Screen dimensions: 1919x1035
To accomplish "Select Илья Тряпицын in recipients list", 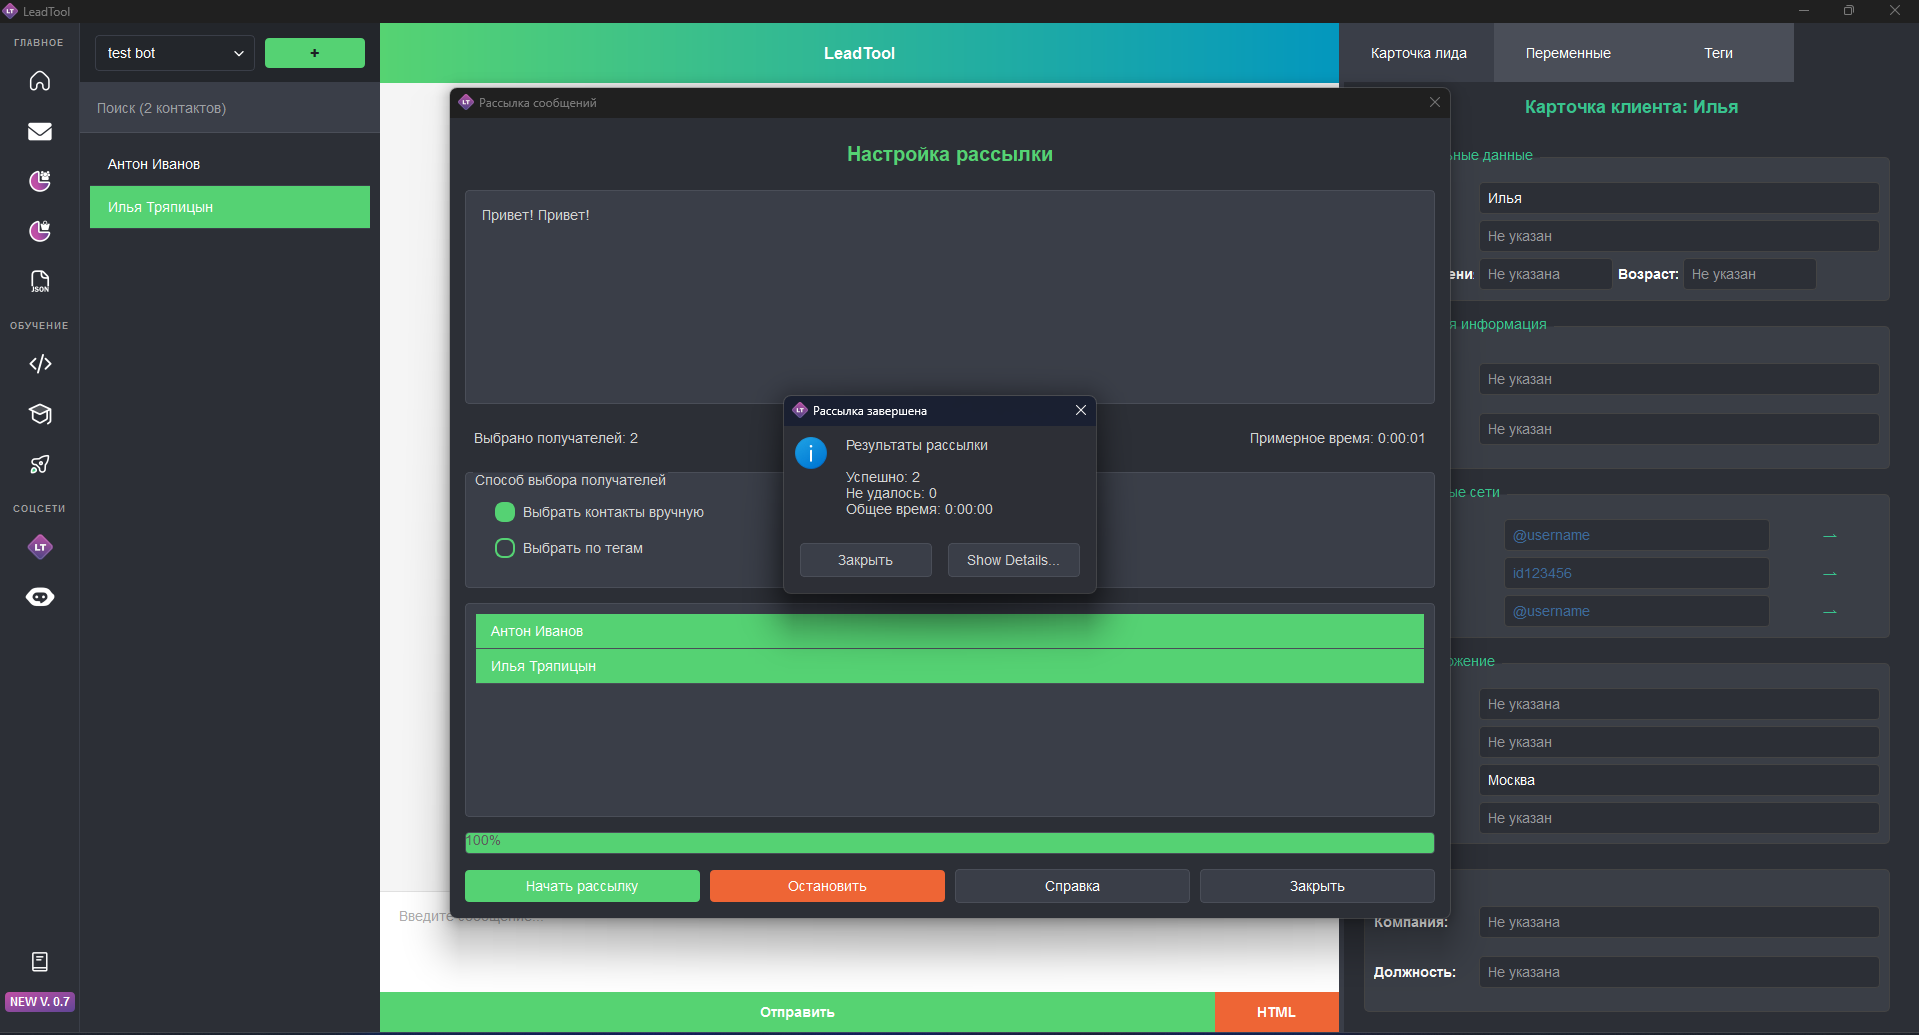I will [x=950, y=666].
